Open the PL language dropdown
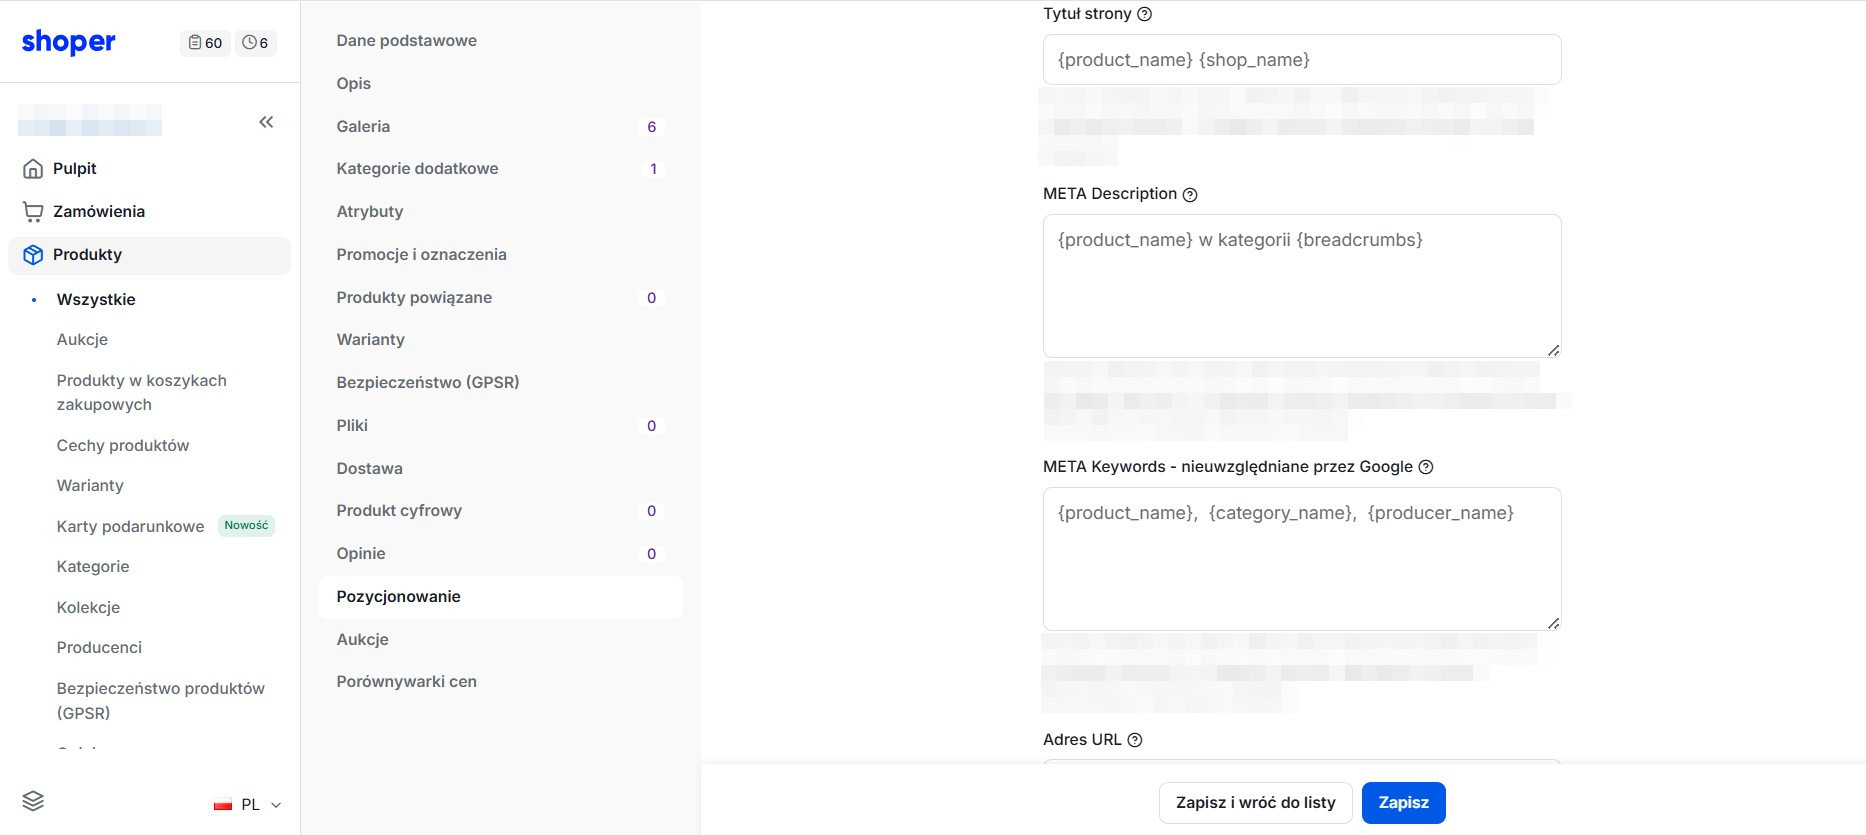This screenshot has height=835, width=1866. 248,805
